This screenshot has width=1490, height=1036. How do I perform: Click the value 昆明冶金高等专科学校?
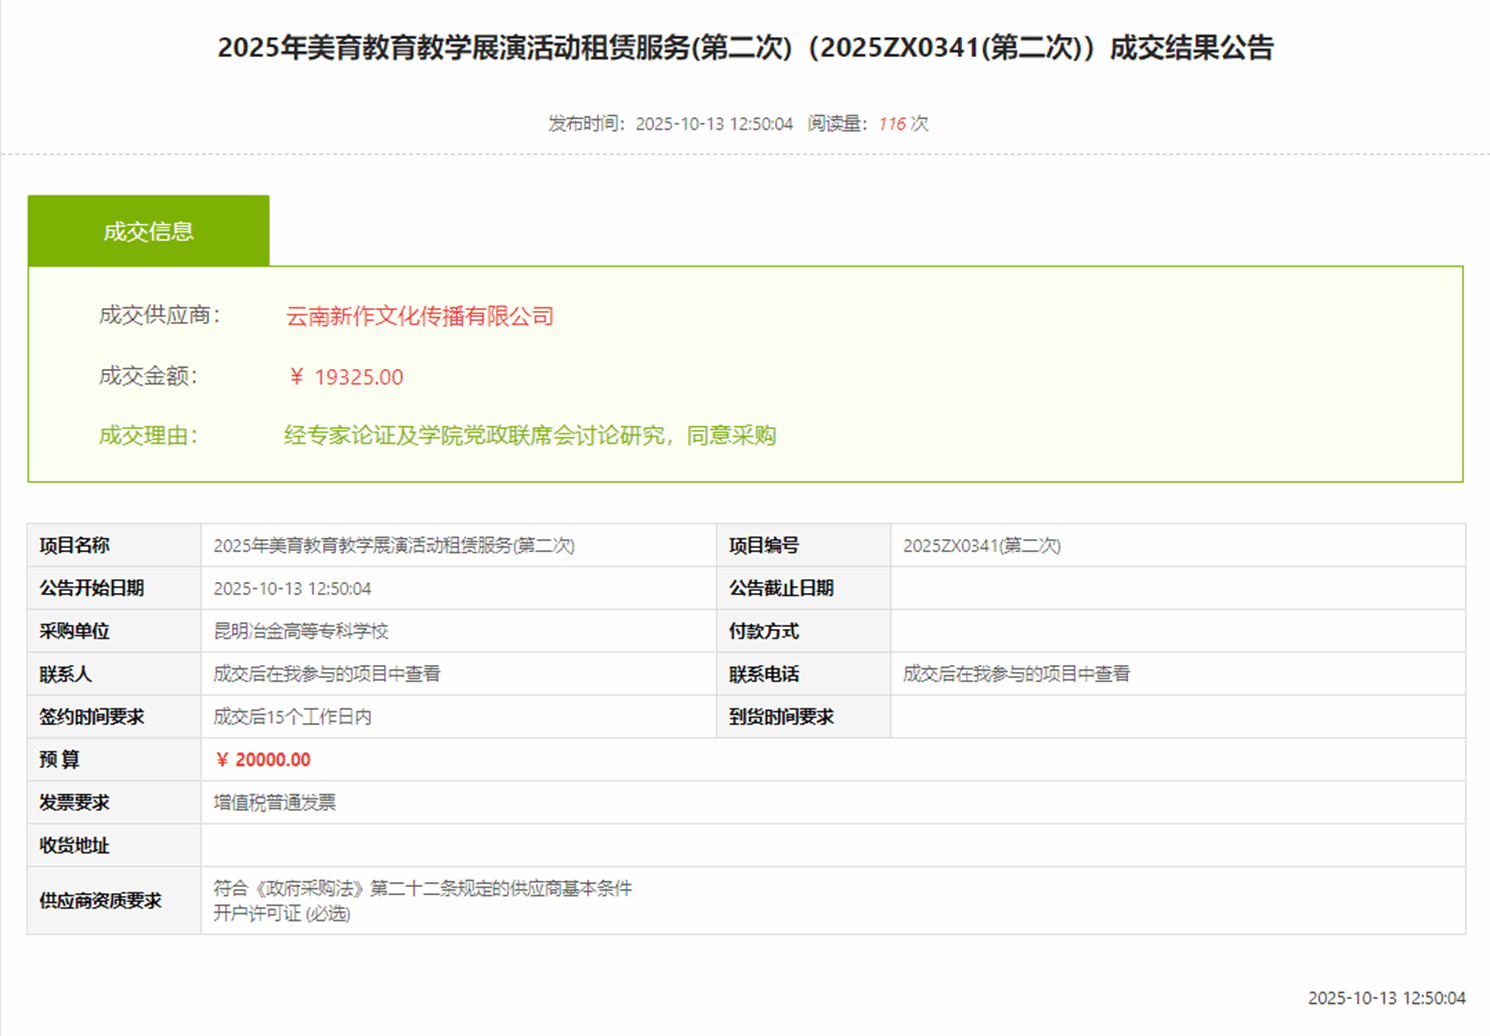[x=301, y=632]
